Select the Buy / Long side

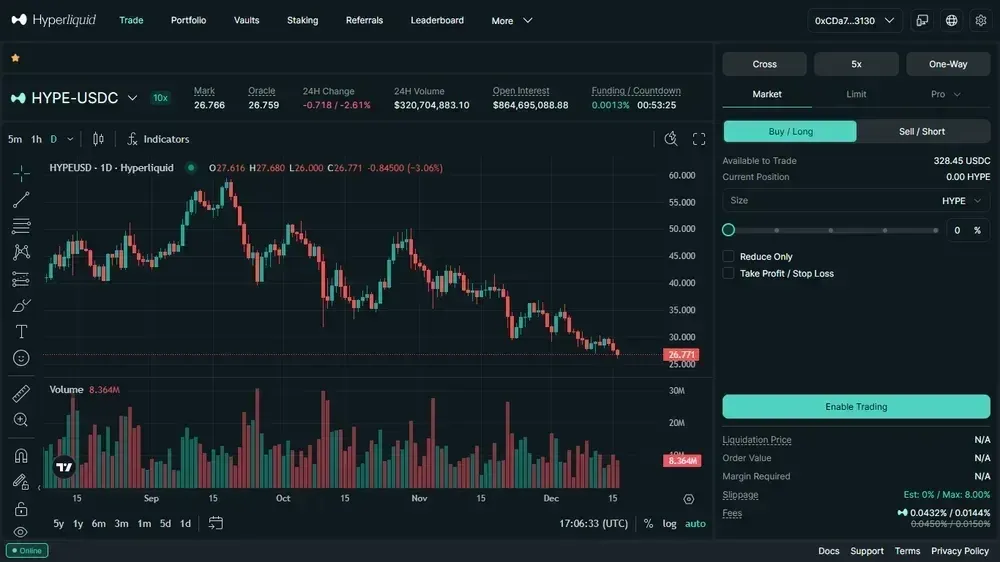pos(790,131)
